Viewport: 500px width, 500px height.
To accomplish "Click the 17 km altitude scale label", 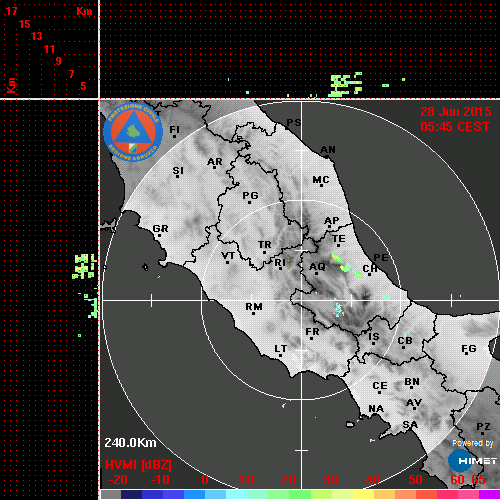I will point(11,11).
